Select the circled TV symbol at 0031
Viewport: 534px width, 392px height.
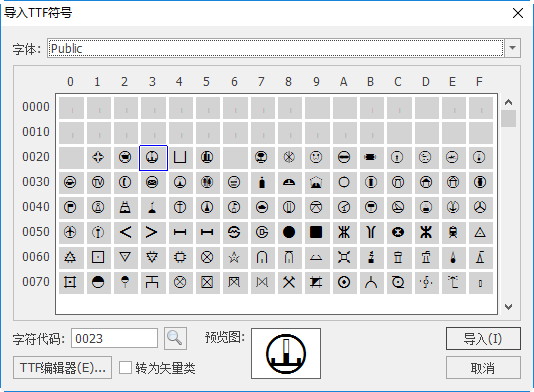pos(98,183)
